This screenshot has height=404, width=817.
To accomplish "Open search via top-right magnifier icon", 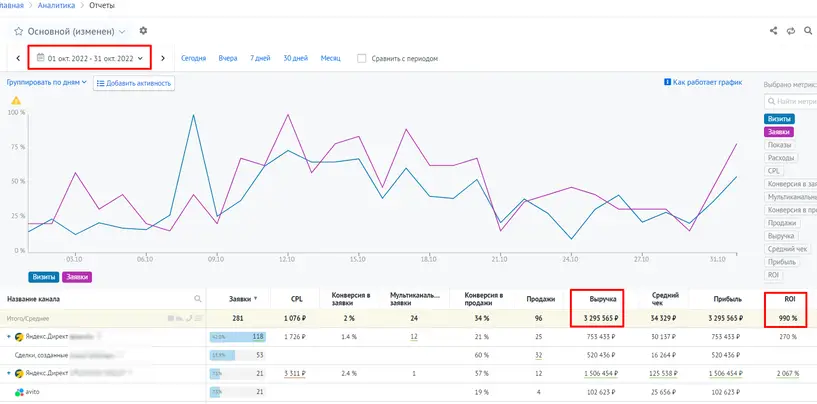I will pyautogui.click(x=808, y=31).
